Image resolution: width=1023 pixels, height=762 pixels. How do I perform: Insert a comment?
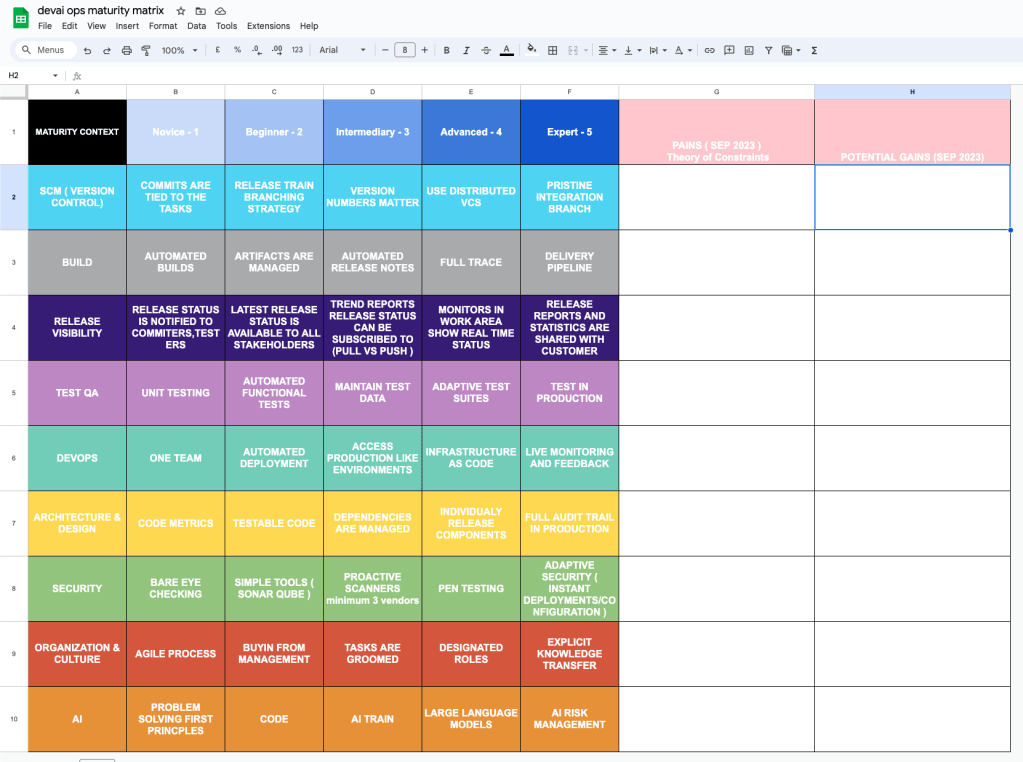pos(729,50)
